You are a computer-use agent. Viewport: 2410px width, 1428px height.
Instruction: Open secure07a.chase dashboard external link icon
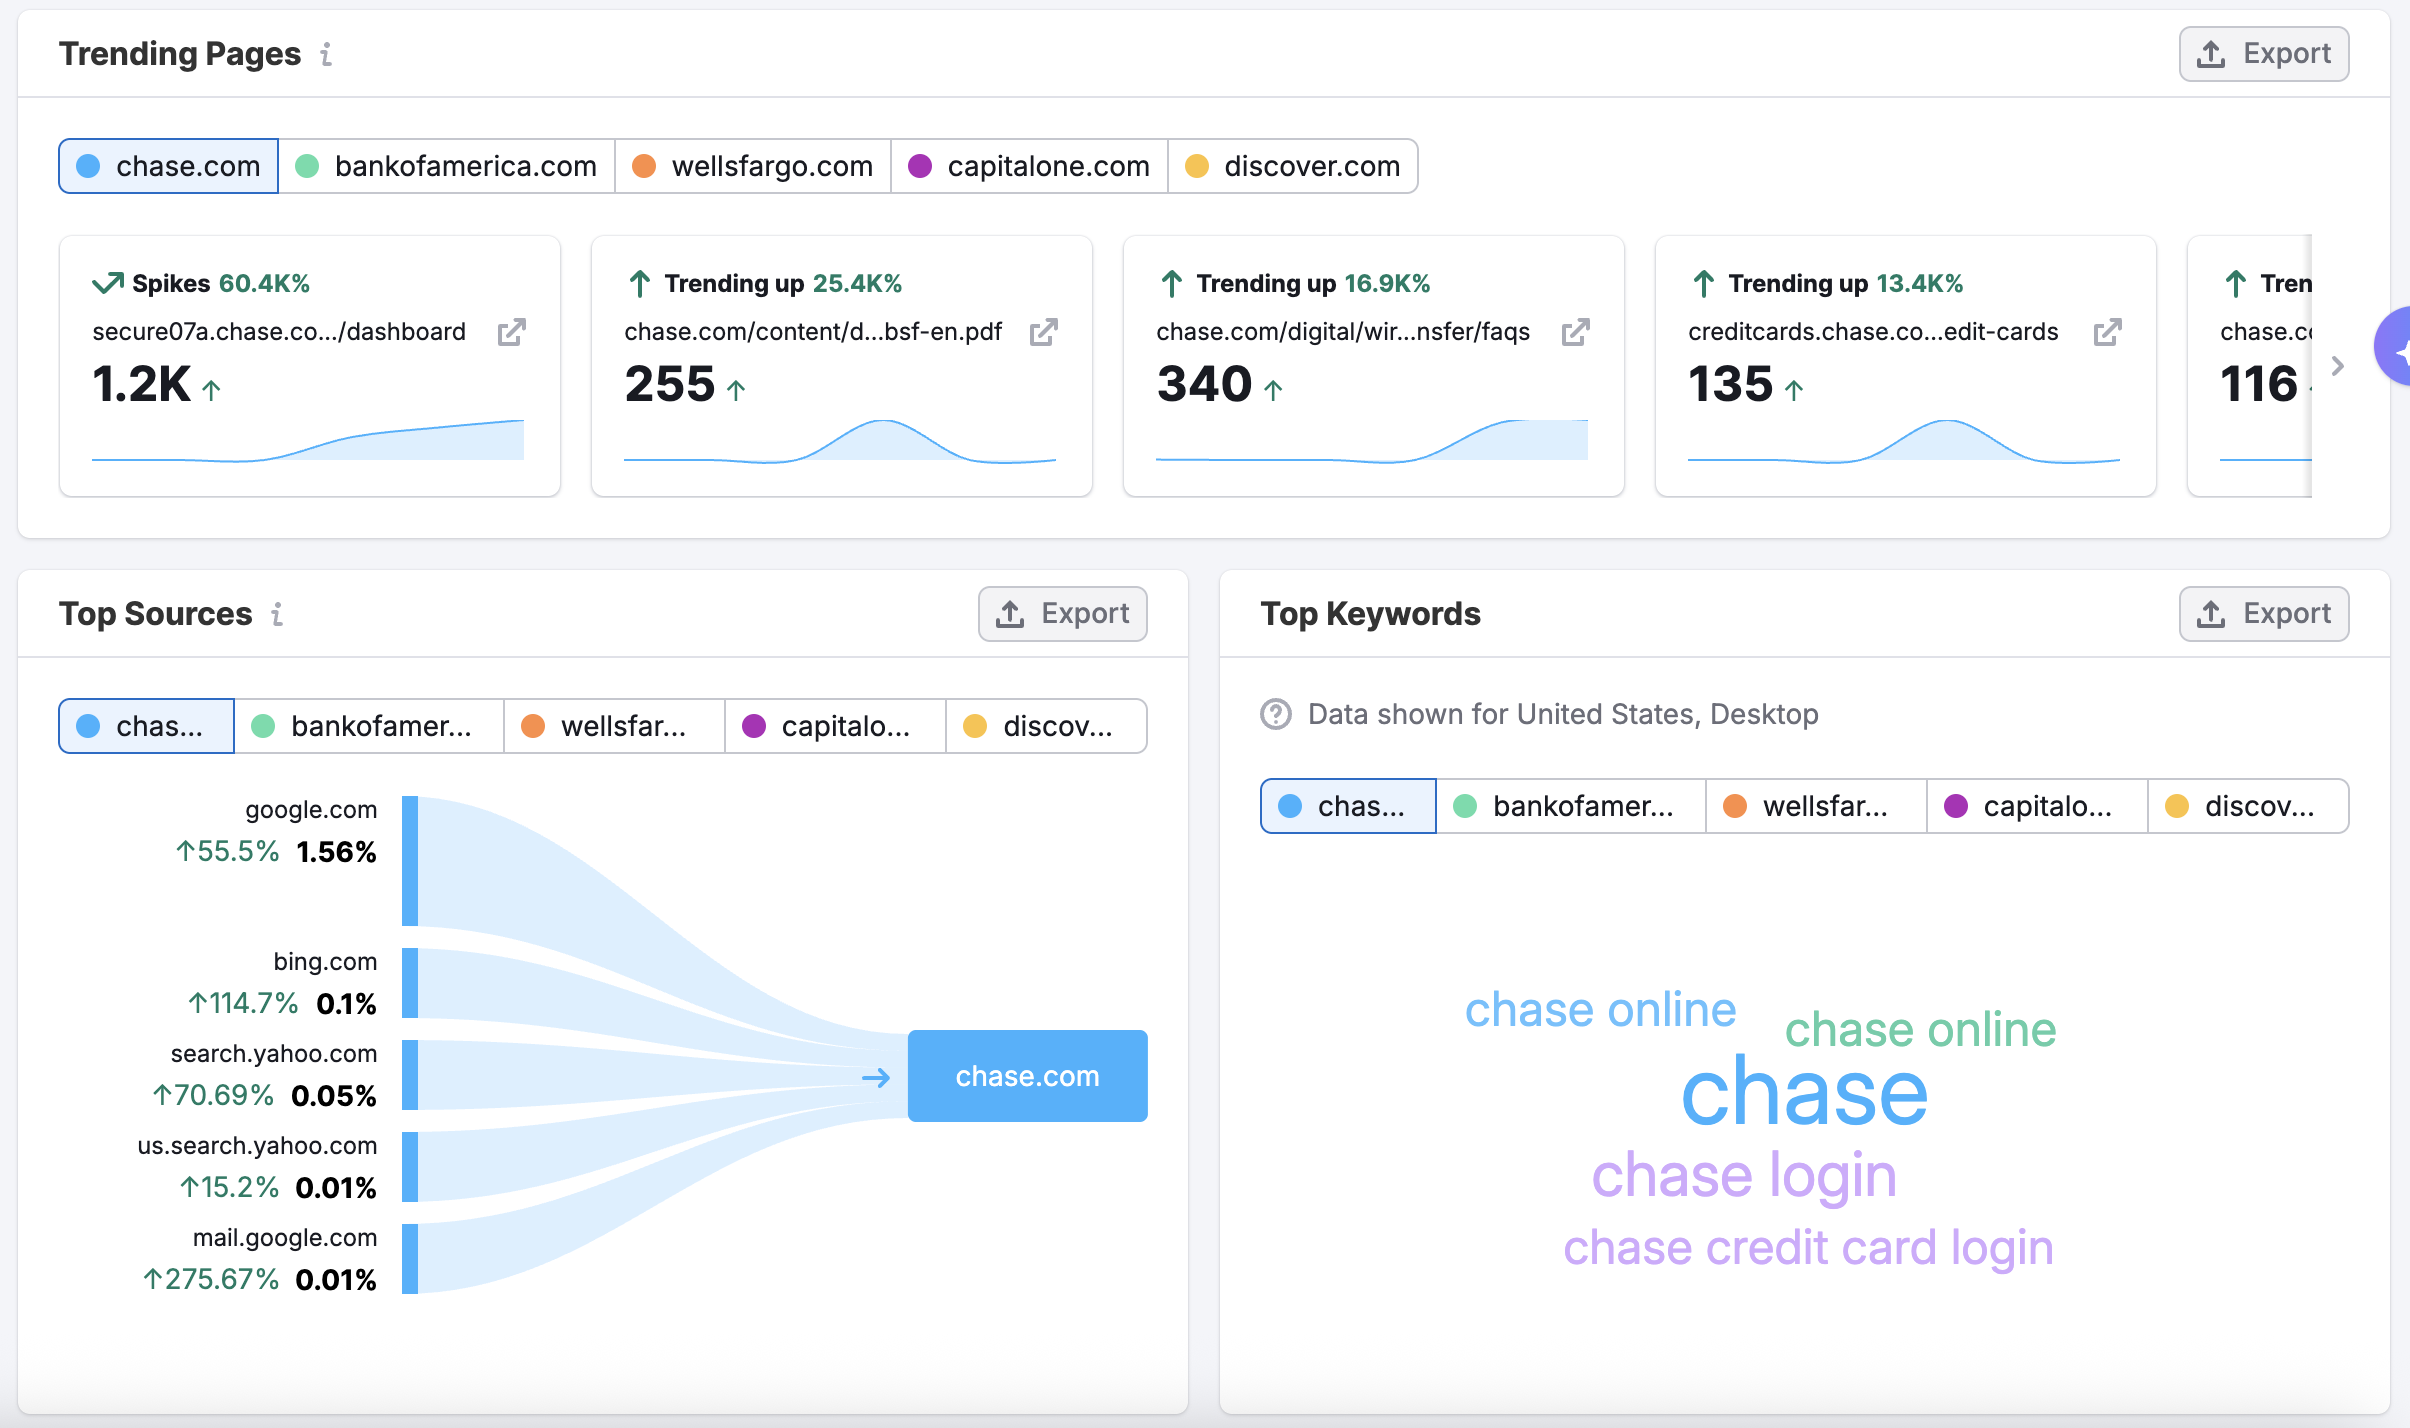[x=511, y=332]
